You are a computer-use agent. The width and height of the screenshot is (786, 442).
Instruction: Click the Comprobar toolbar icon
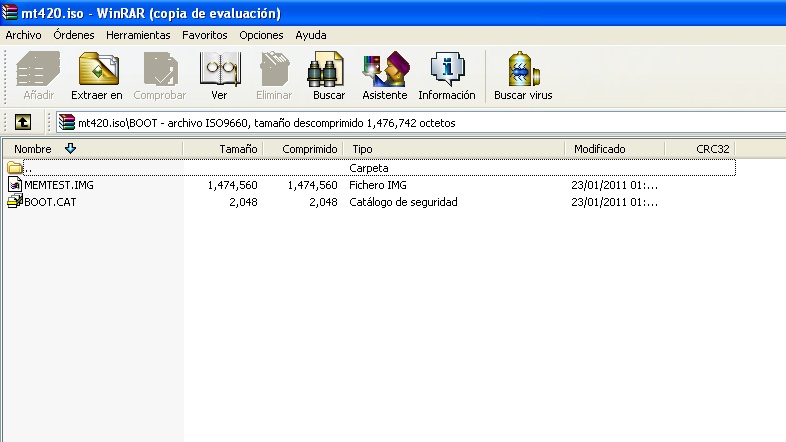tap(160, 75)
